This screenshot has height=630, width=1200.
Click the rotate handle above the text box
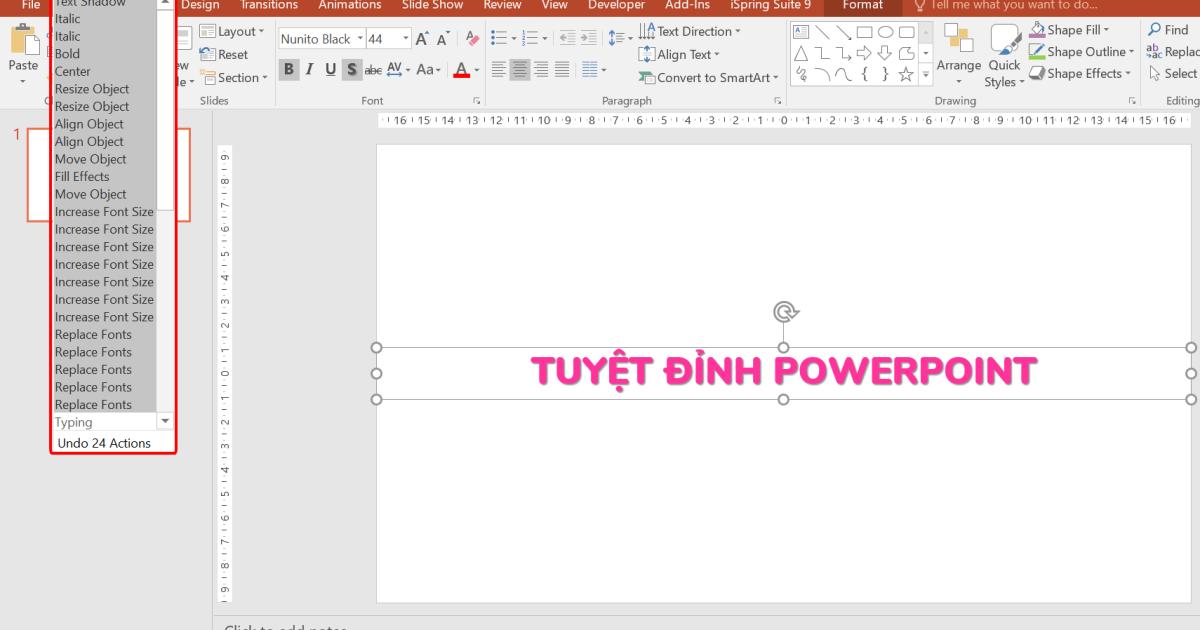784,312
